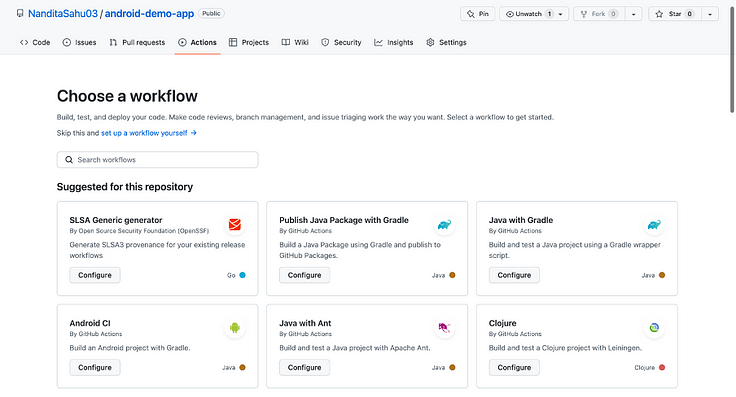
Task: Click the SLSA Generic generator logo icon
Action: [x=235, y=225]
